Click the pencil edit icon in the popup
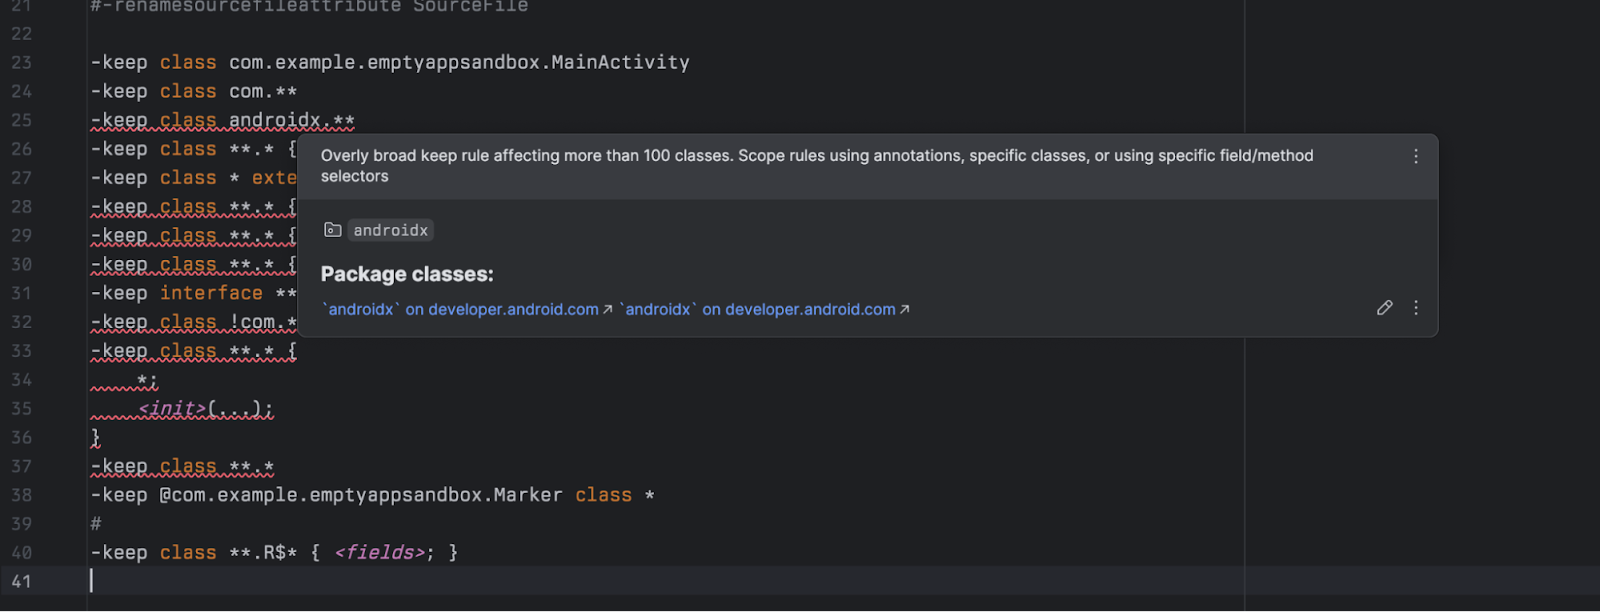The image size is (1600, 612). click(x=1384, y=308)
